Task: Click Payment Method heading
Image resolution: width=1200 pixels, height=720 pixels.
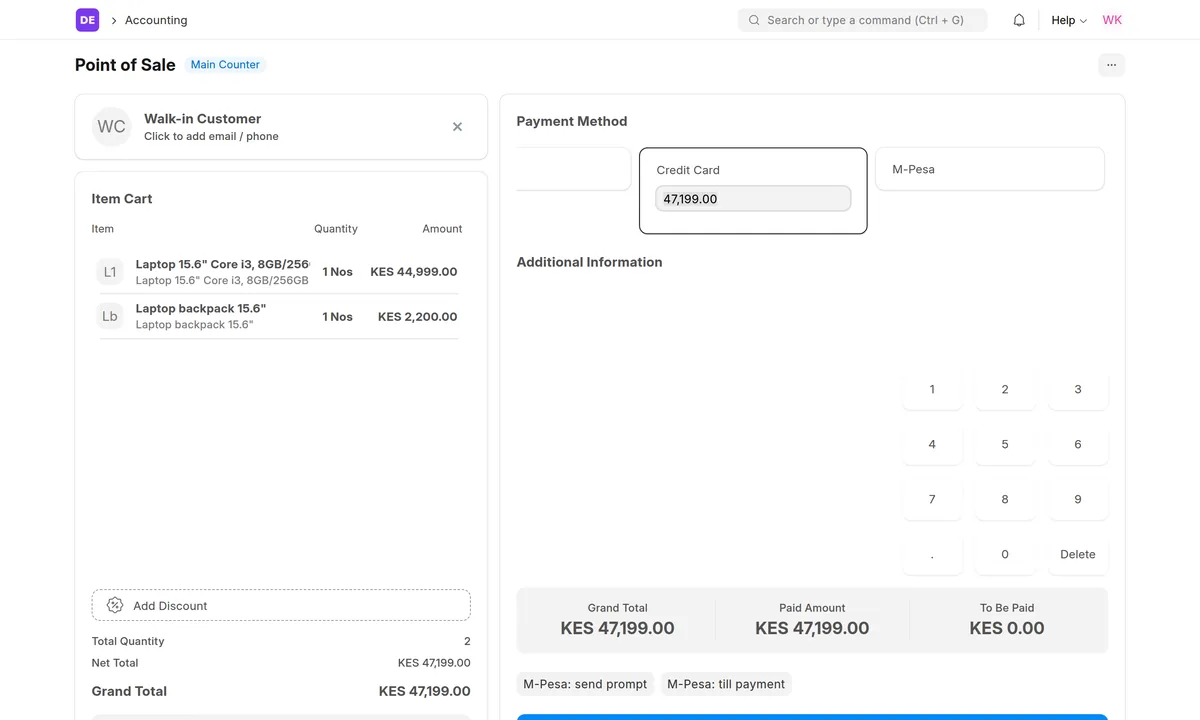Action: point(572,121)
